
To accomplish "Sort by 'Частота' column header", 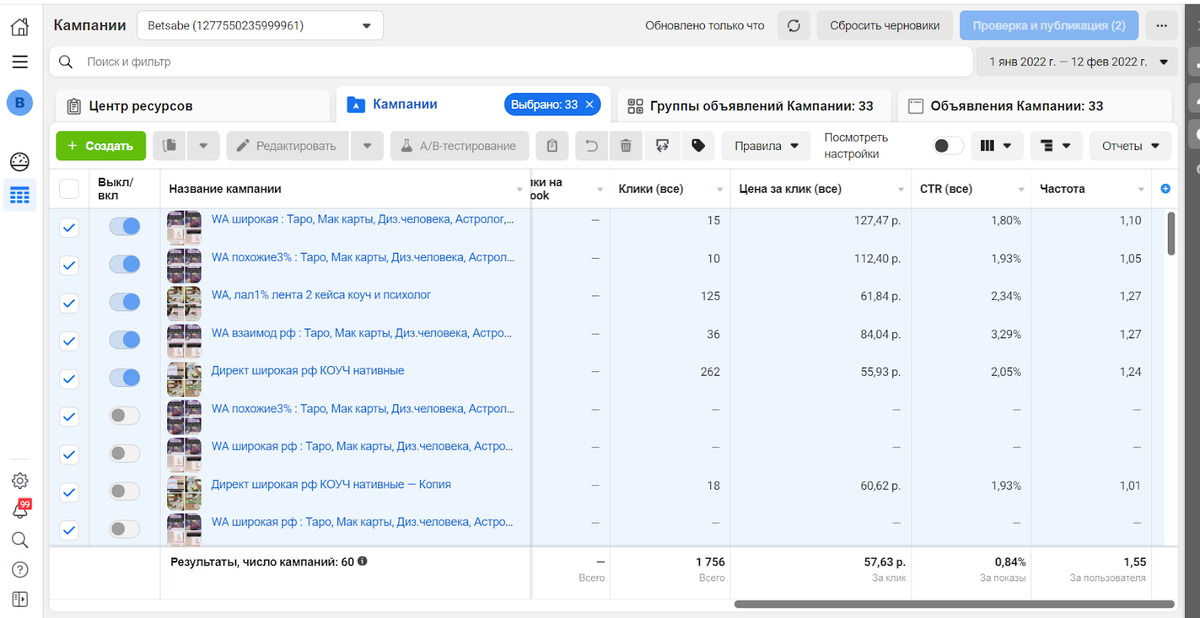I will pyautogui.click(x=1062, y=188).
